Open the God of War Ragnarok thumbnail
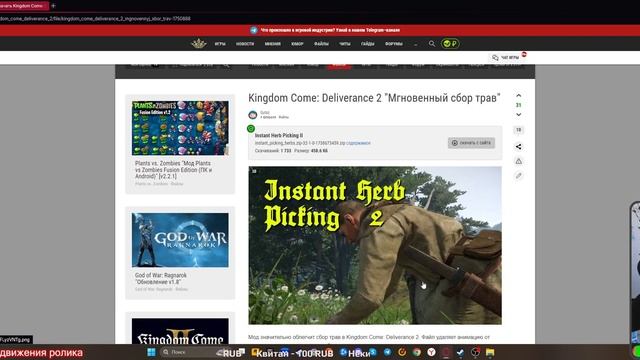The height and width of the screenshot is (360, 640). (x=180, y=240)
